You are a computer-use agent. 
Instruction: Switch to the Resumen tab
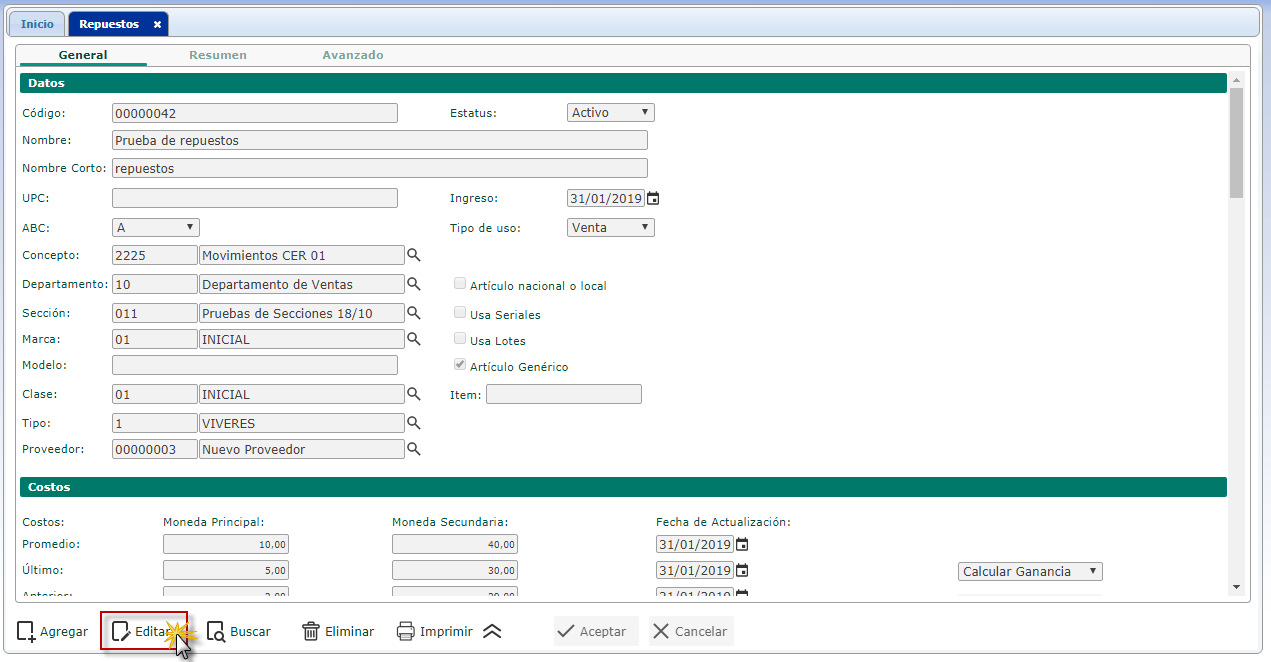coord(218,55)
